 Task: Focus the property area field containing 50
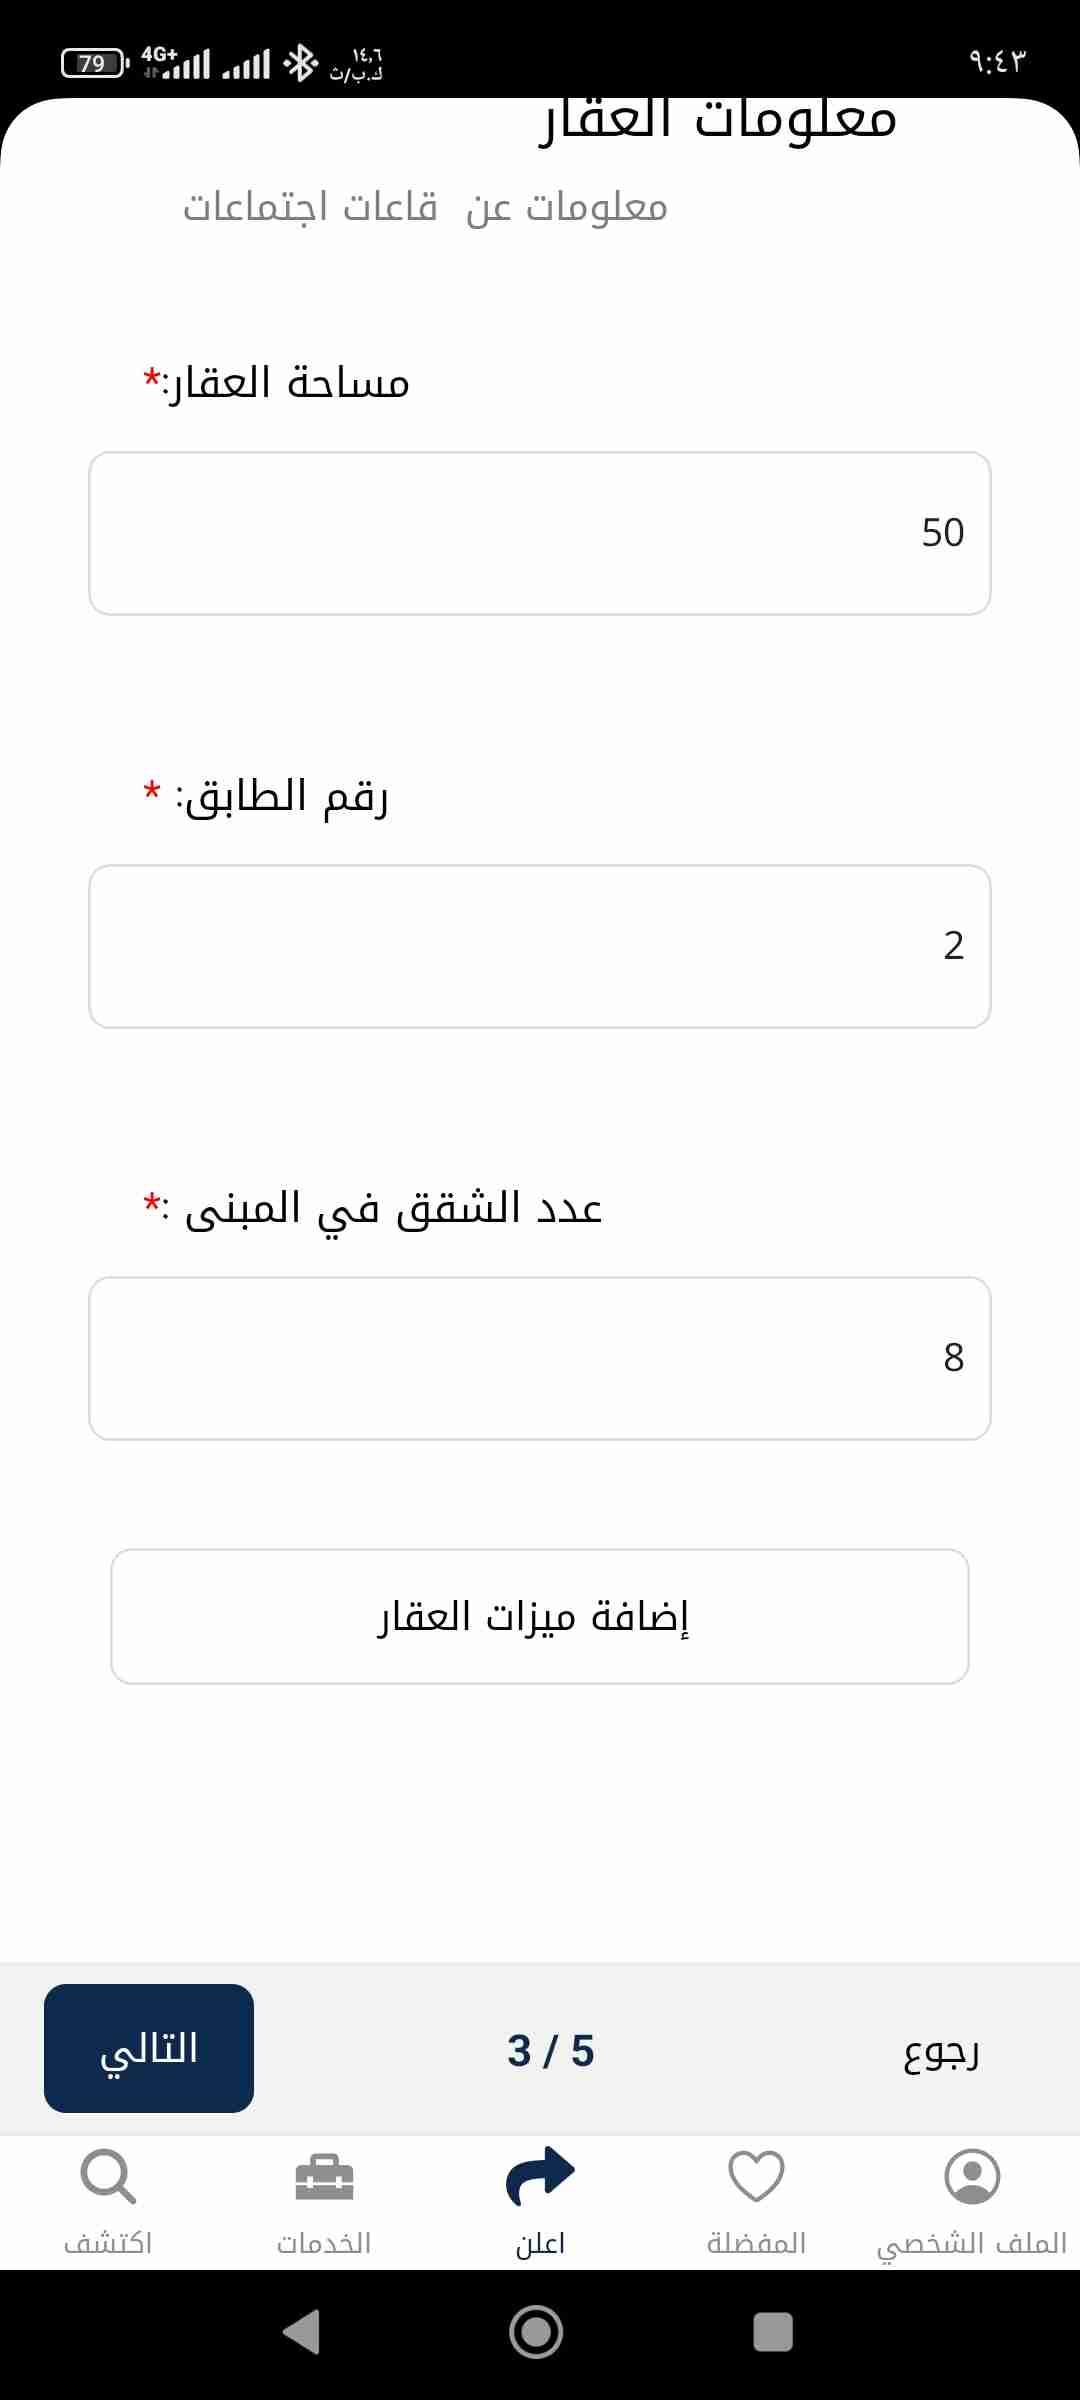tap(540, 533)
